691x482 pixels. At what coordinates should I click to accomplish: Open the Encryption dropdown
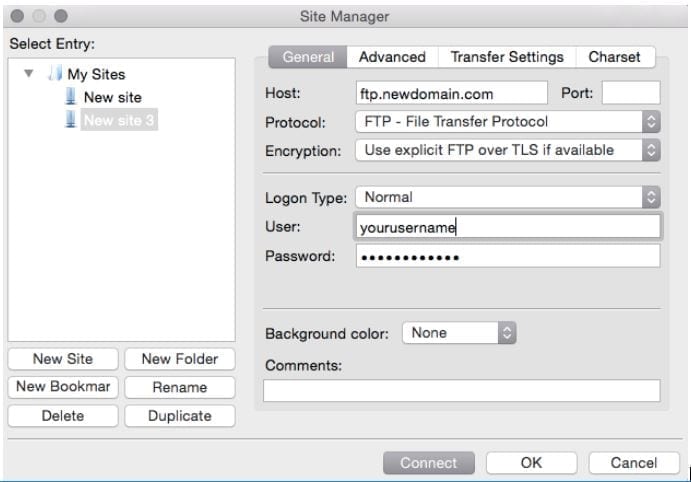508,150
